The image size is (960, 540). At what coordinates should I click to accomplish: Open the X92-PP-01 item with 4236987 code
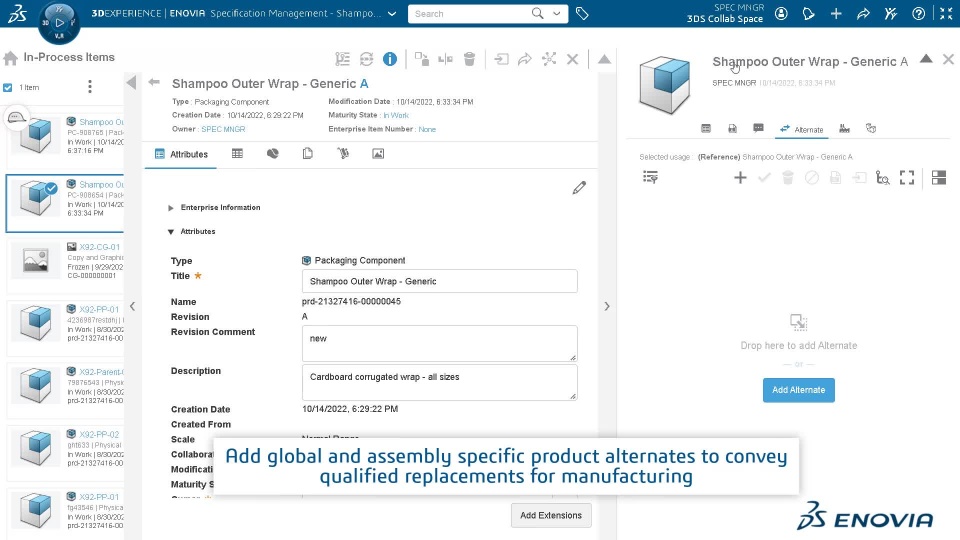click(x=99, y=309)
